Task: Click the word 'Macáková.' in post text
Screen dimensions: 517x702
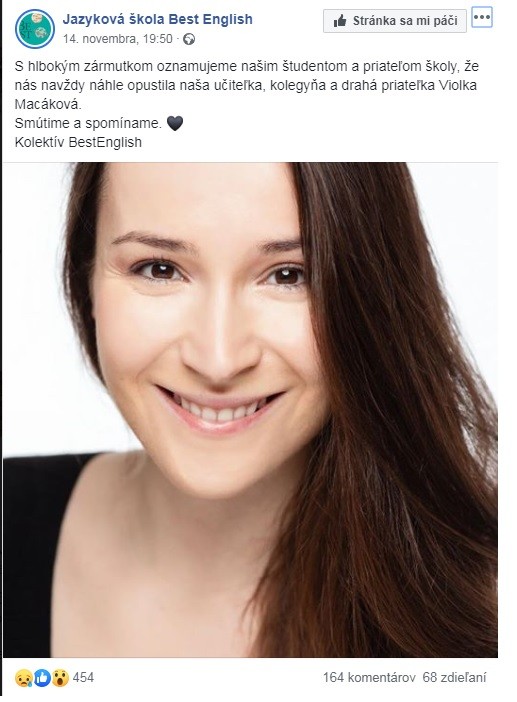Action: click(48, 104)
